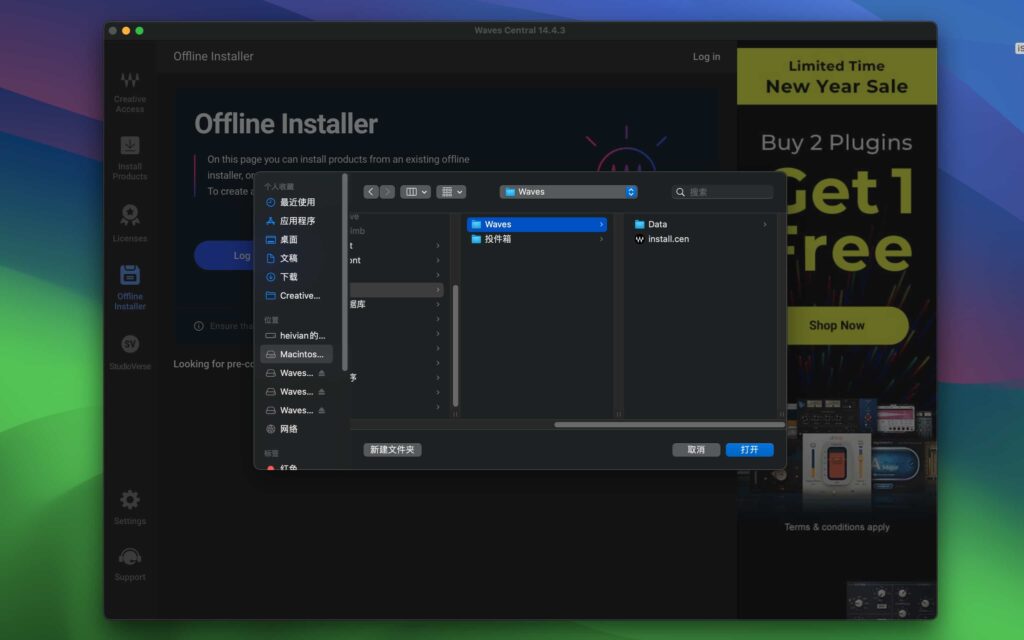This screenshot has height=640, width=1024.
Task: Select the install.cen file
Action: [x=666, y=239]
